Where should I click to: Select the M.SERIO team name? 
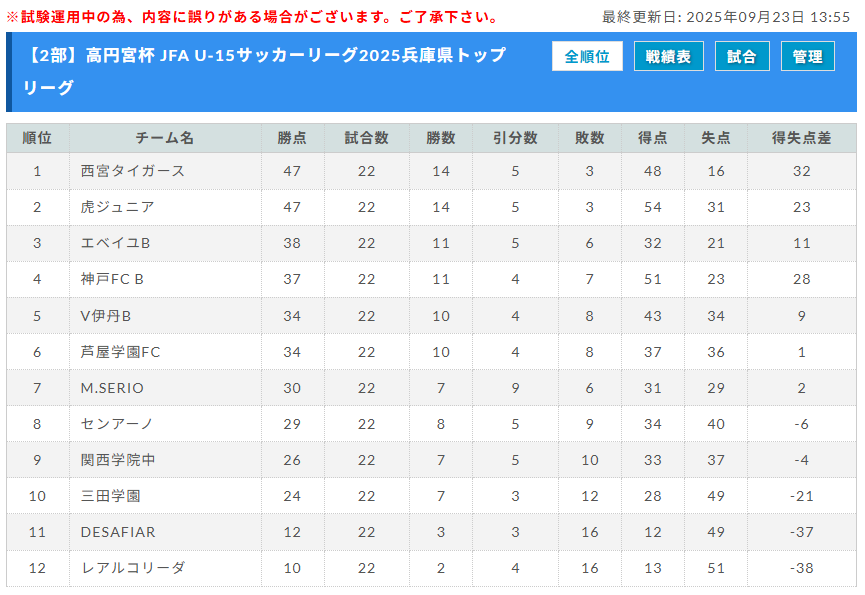pos(112,388)
